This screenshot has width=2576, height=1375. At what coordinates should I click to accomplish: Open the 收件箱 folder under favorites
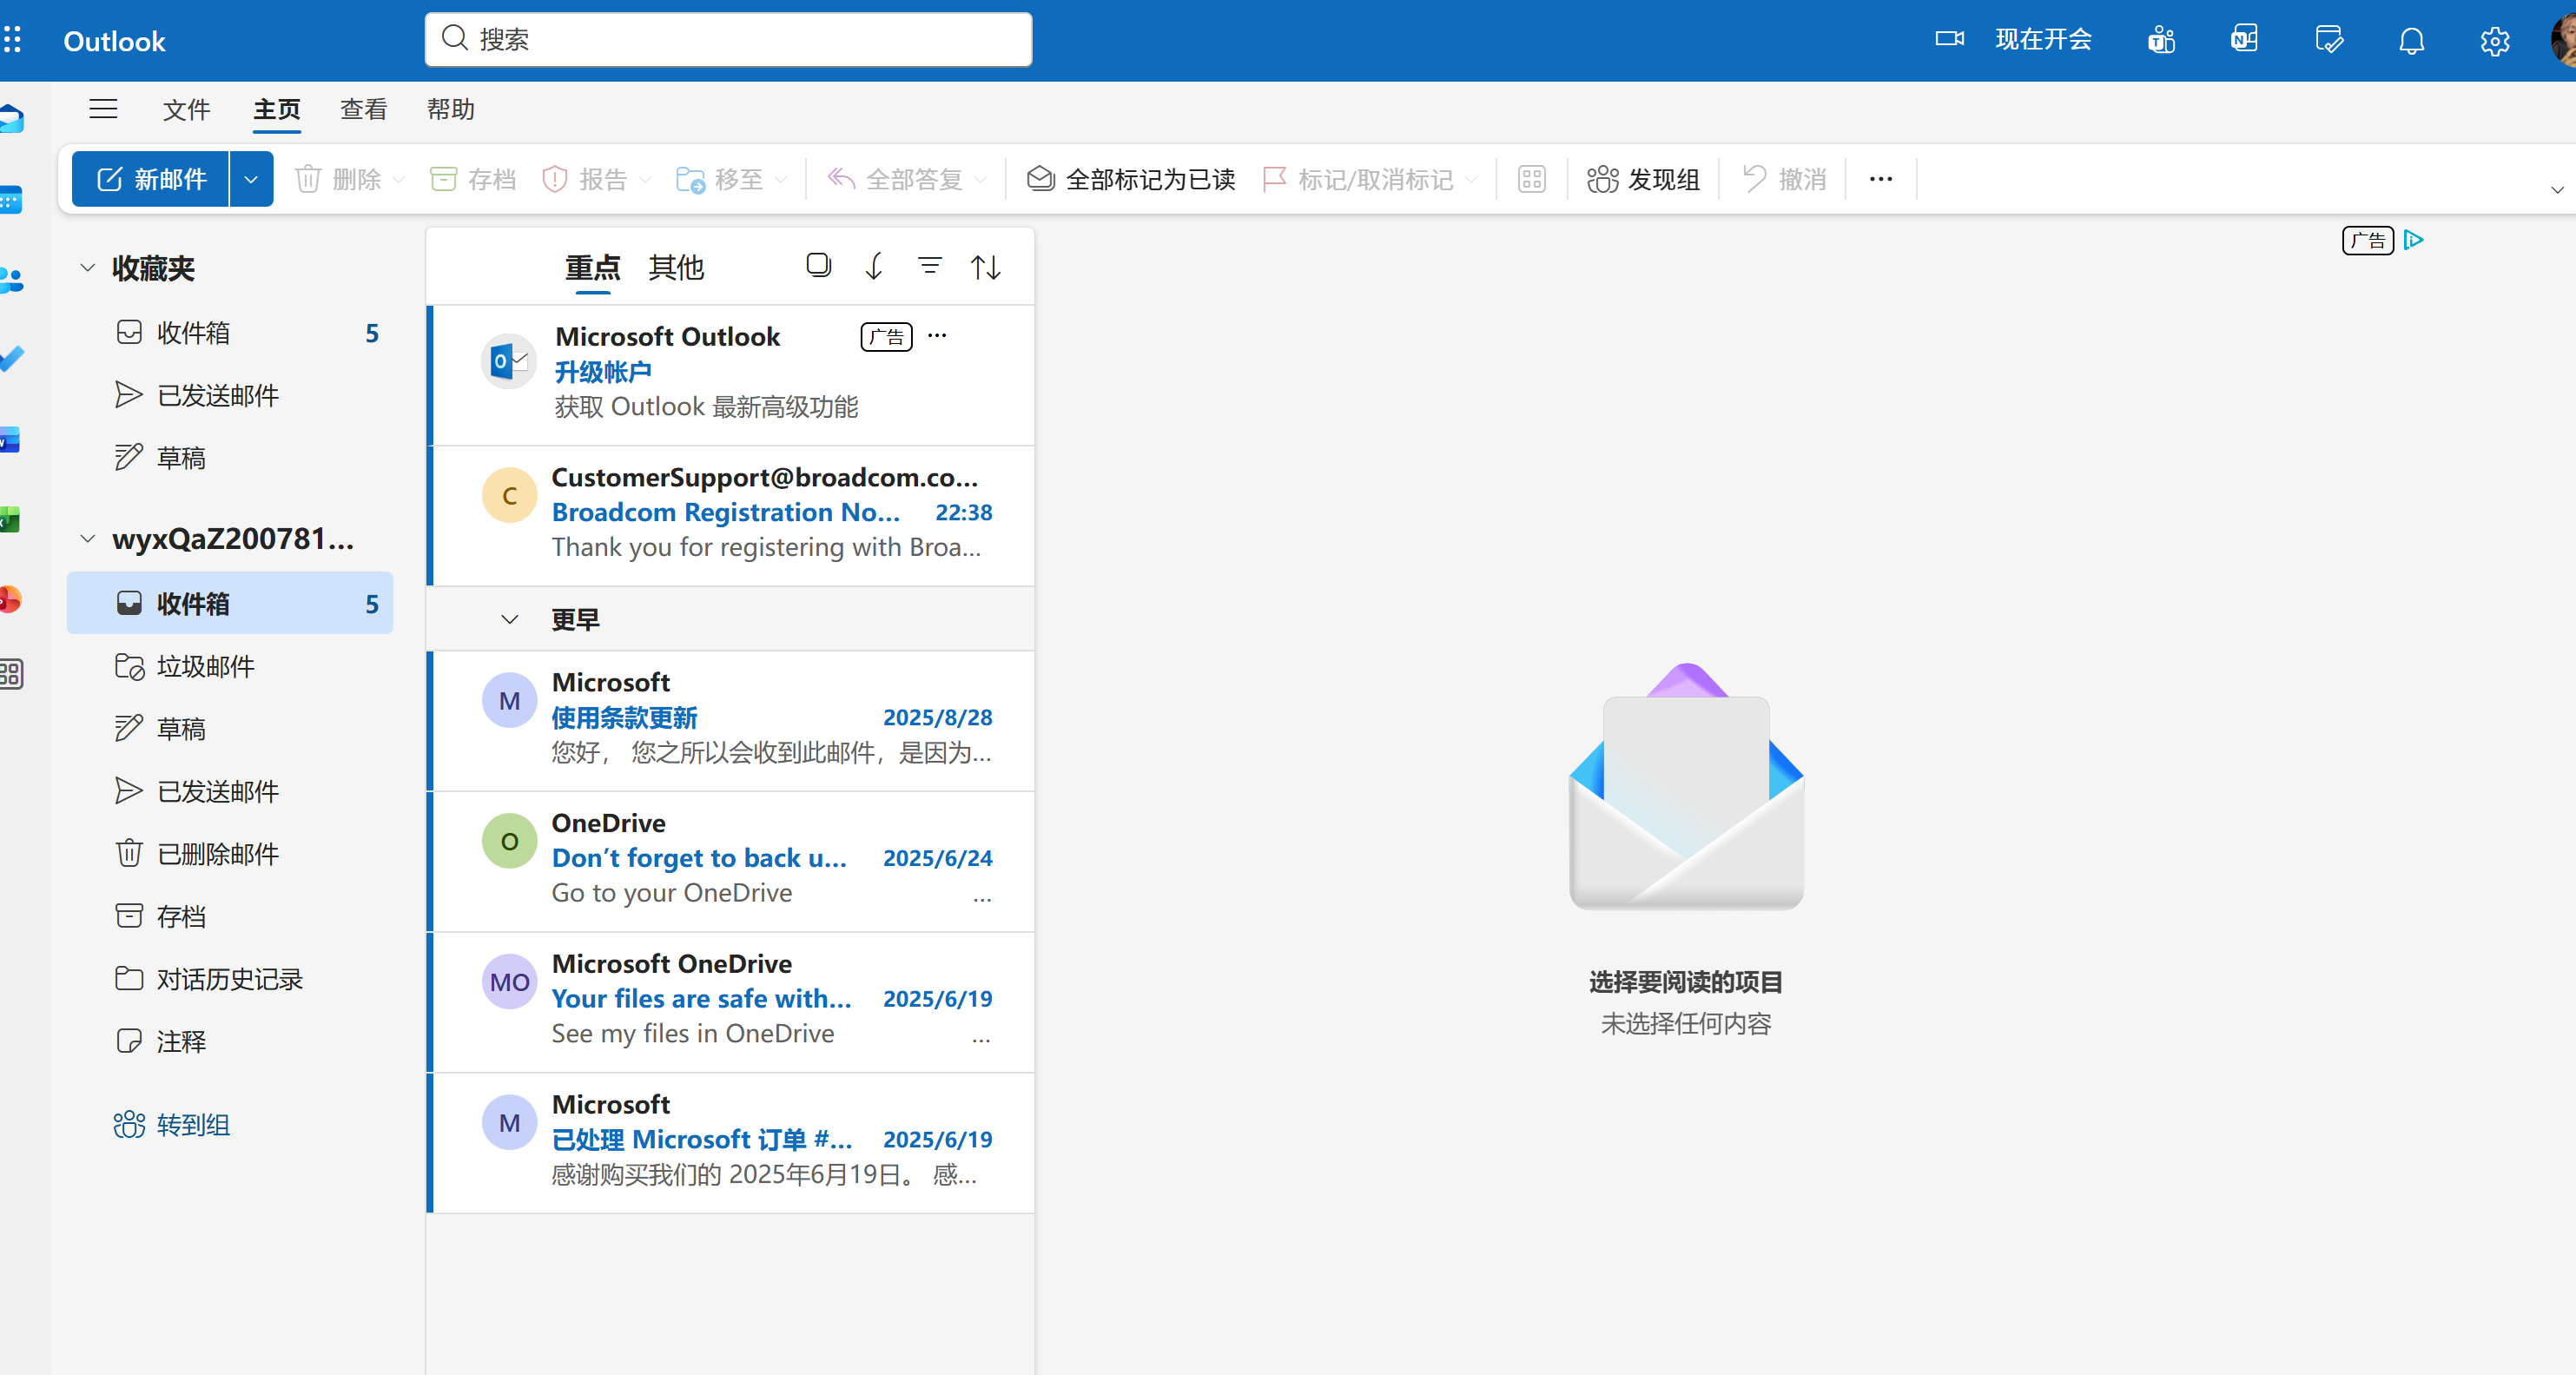point(230,333)
